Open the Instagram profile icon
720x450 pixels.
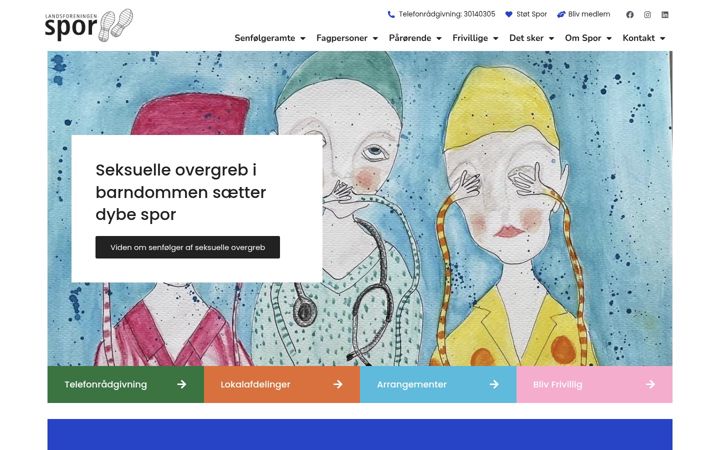pos(647,15)
